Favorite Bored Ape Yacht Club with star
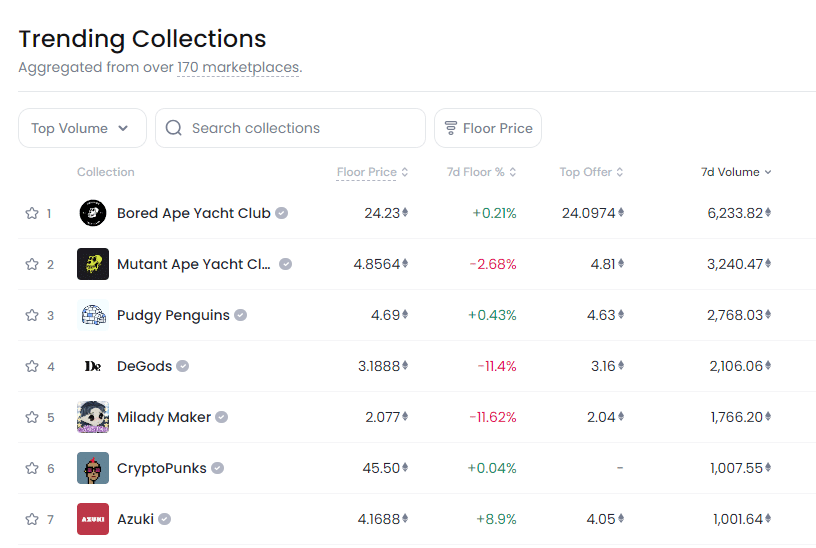 point(32,213)
